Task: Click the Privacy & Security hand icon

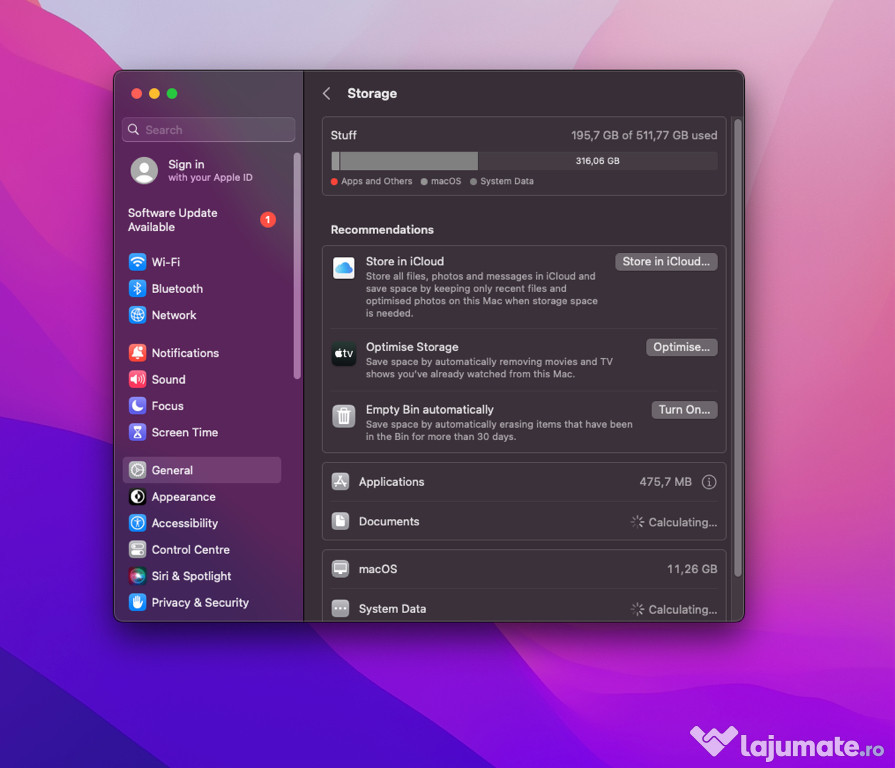Action: (x=137, y=603)
